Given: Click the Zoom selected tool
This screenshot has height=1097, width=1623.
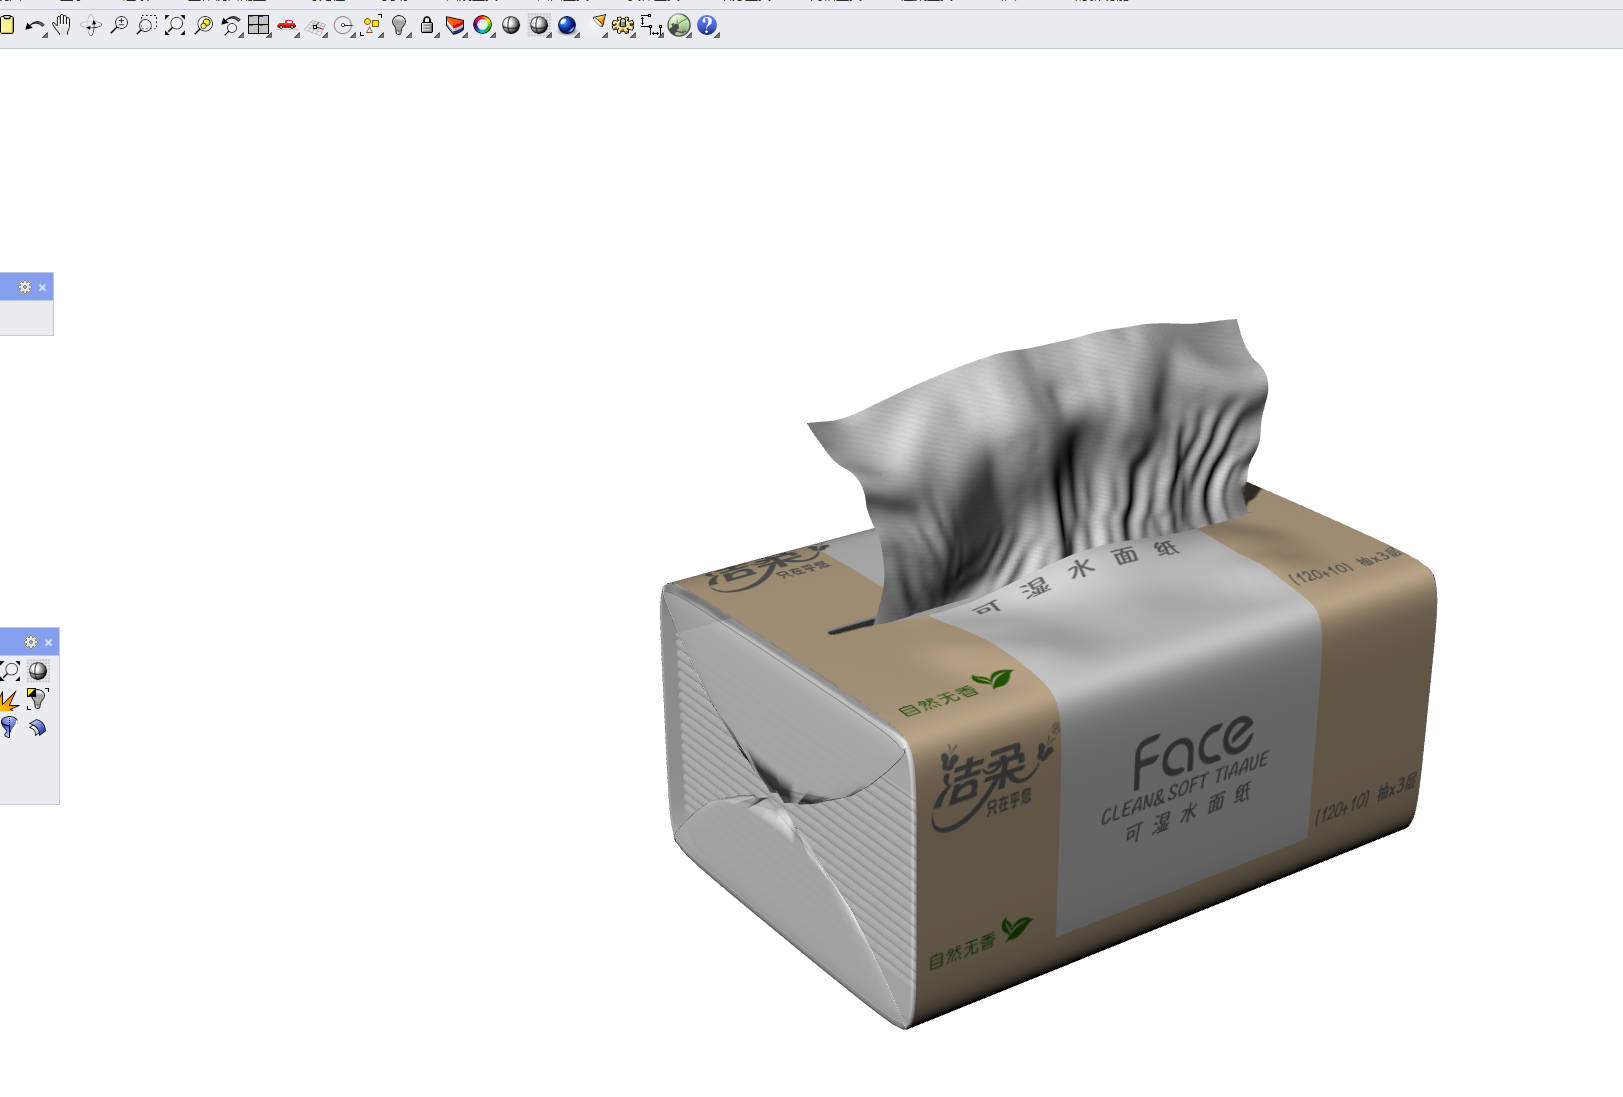Looking at the screenshot, I should (x=203, y=25).
